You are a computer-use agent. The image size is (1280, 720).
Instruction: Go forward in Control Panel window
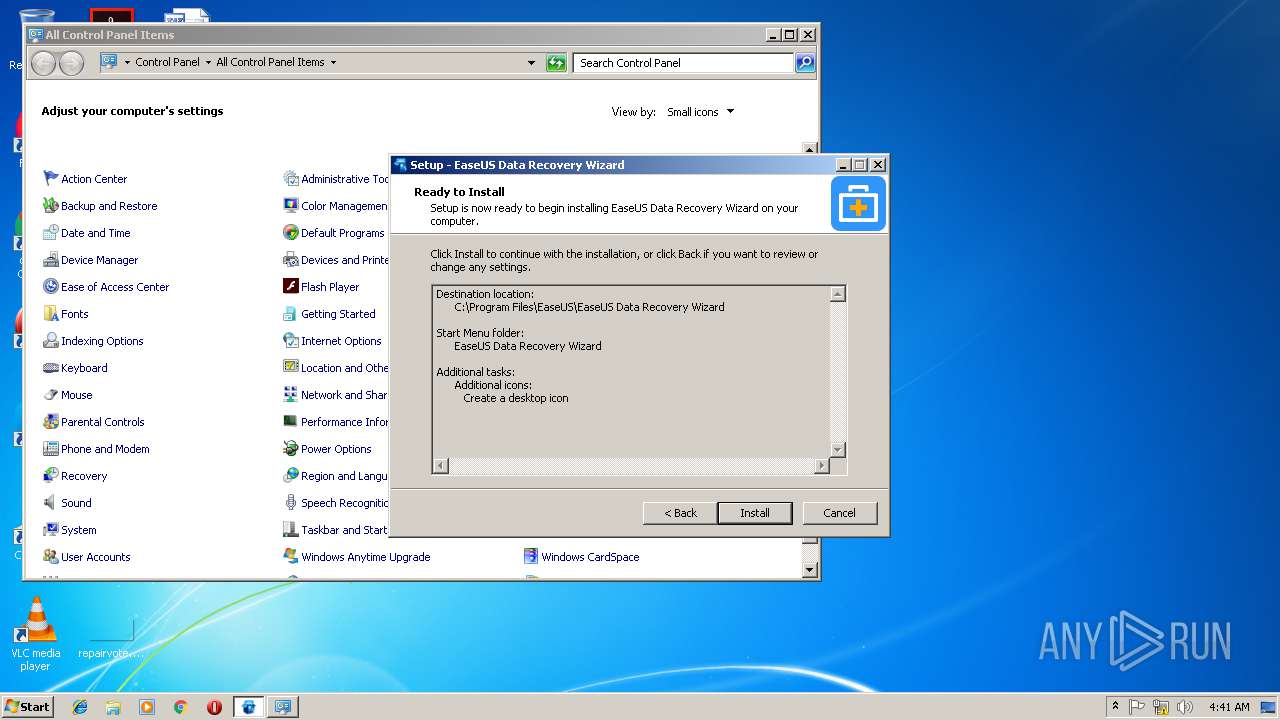[x=71, y=63]
